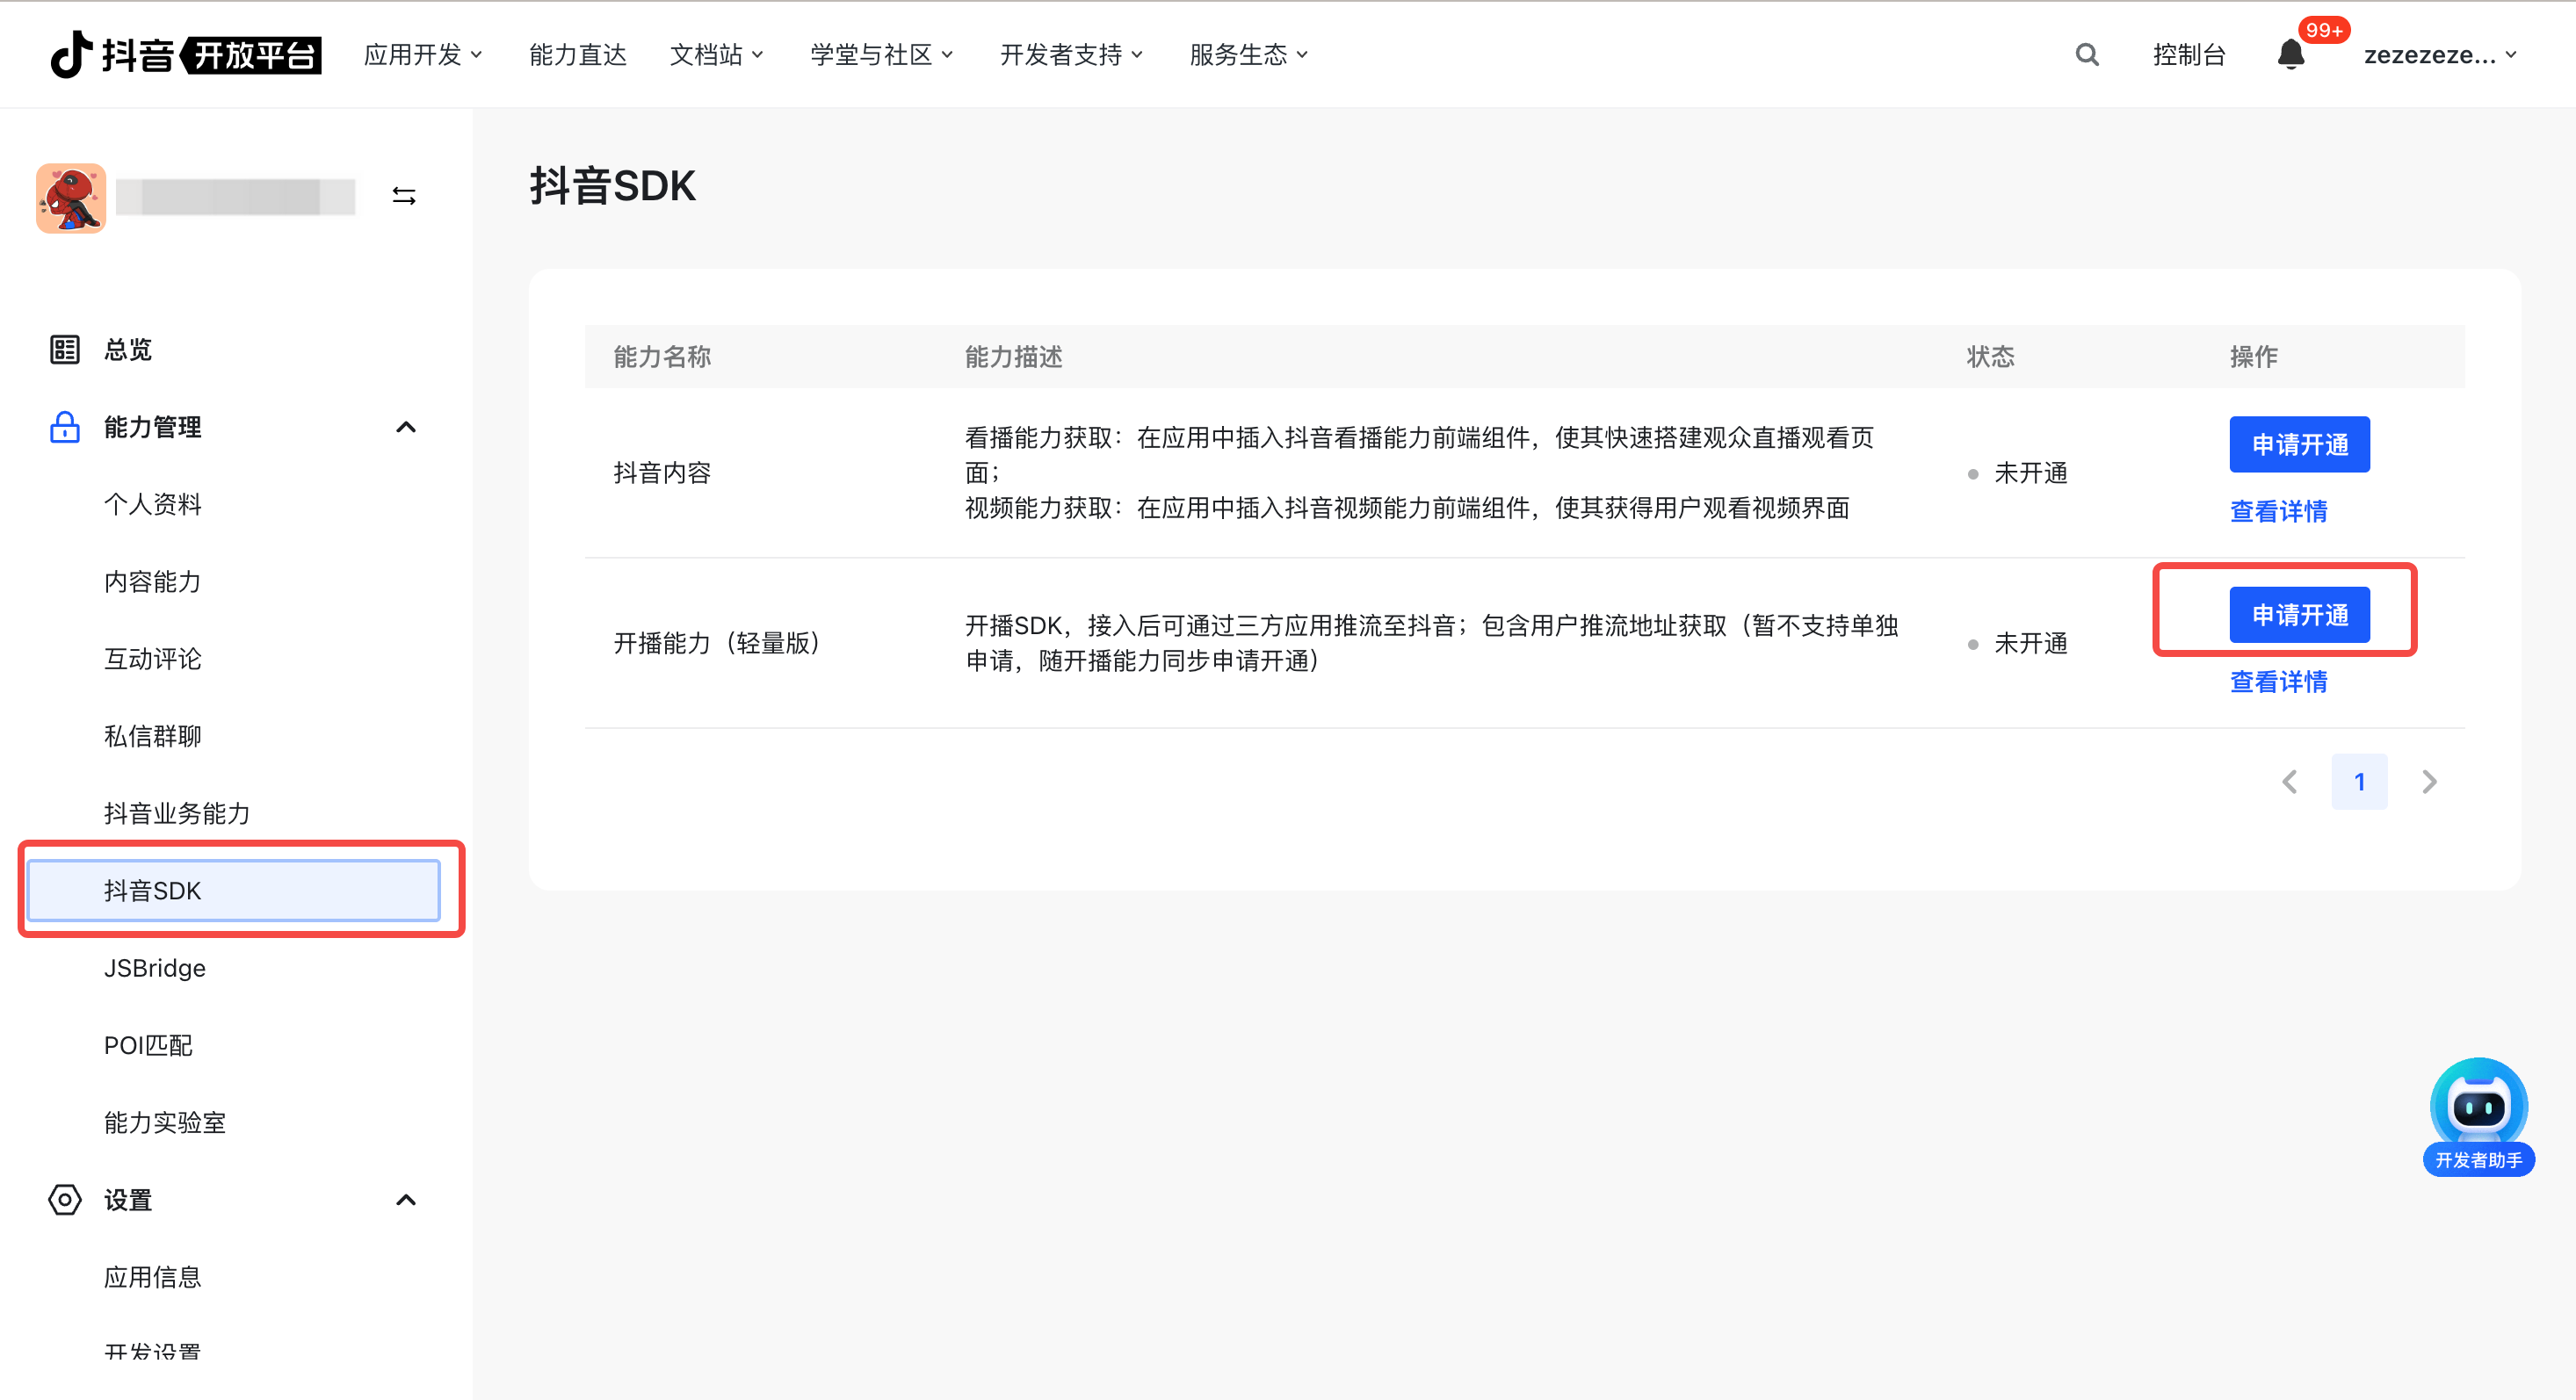Click 申请开通 for 抖音内容
This screenshot has height=1400, width=2576.
(2299, 444)
